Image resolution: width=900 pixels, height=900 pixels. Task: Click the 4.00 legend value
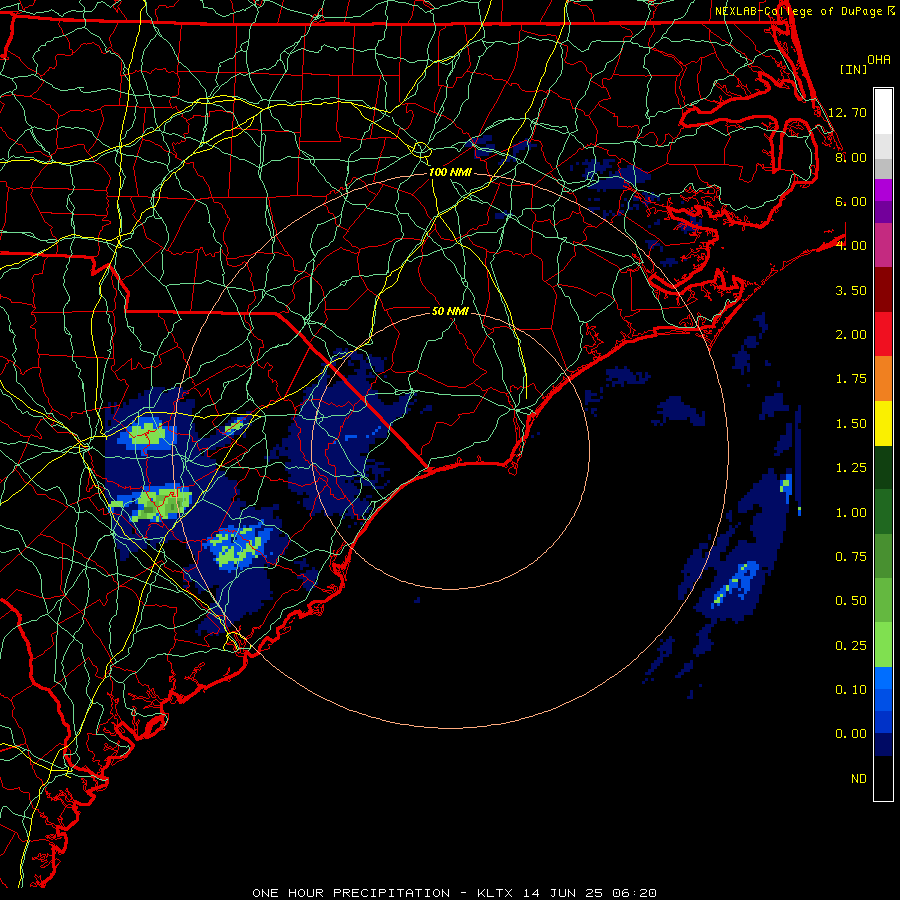pyautogui.click(x=851, y=246)
